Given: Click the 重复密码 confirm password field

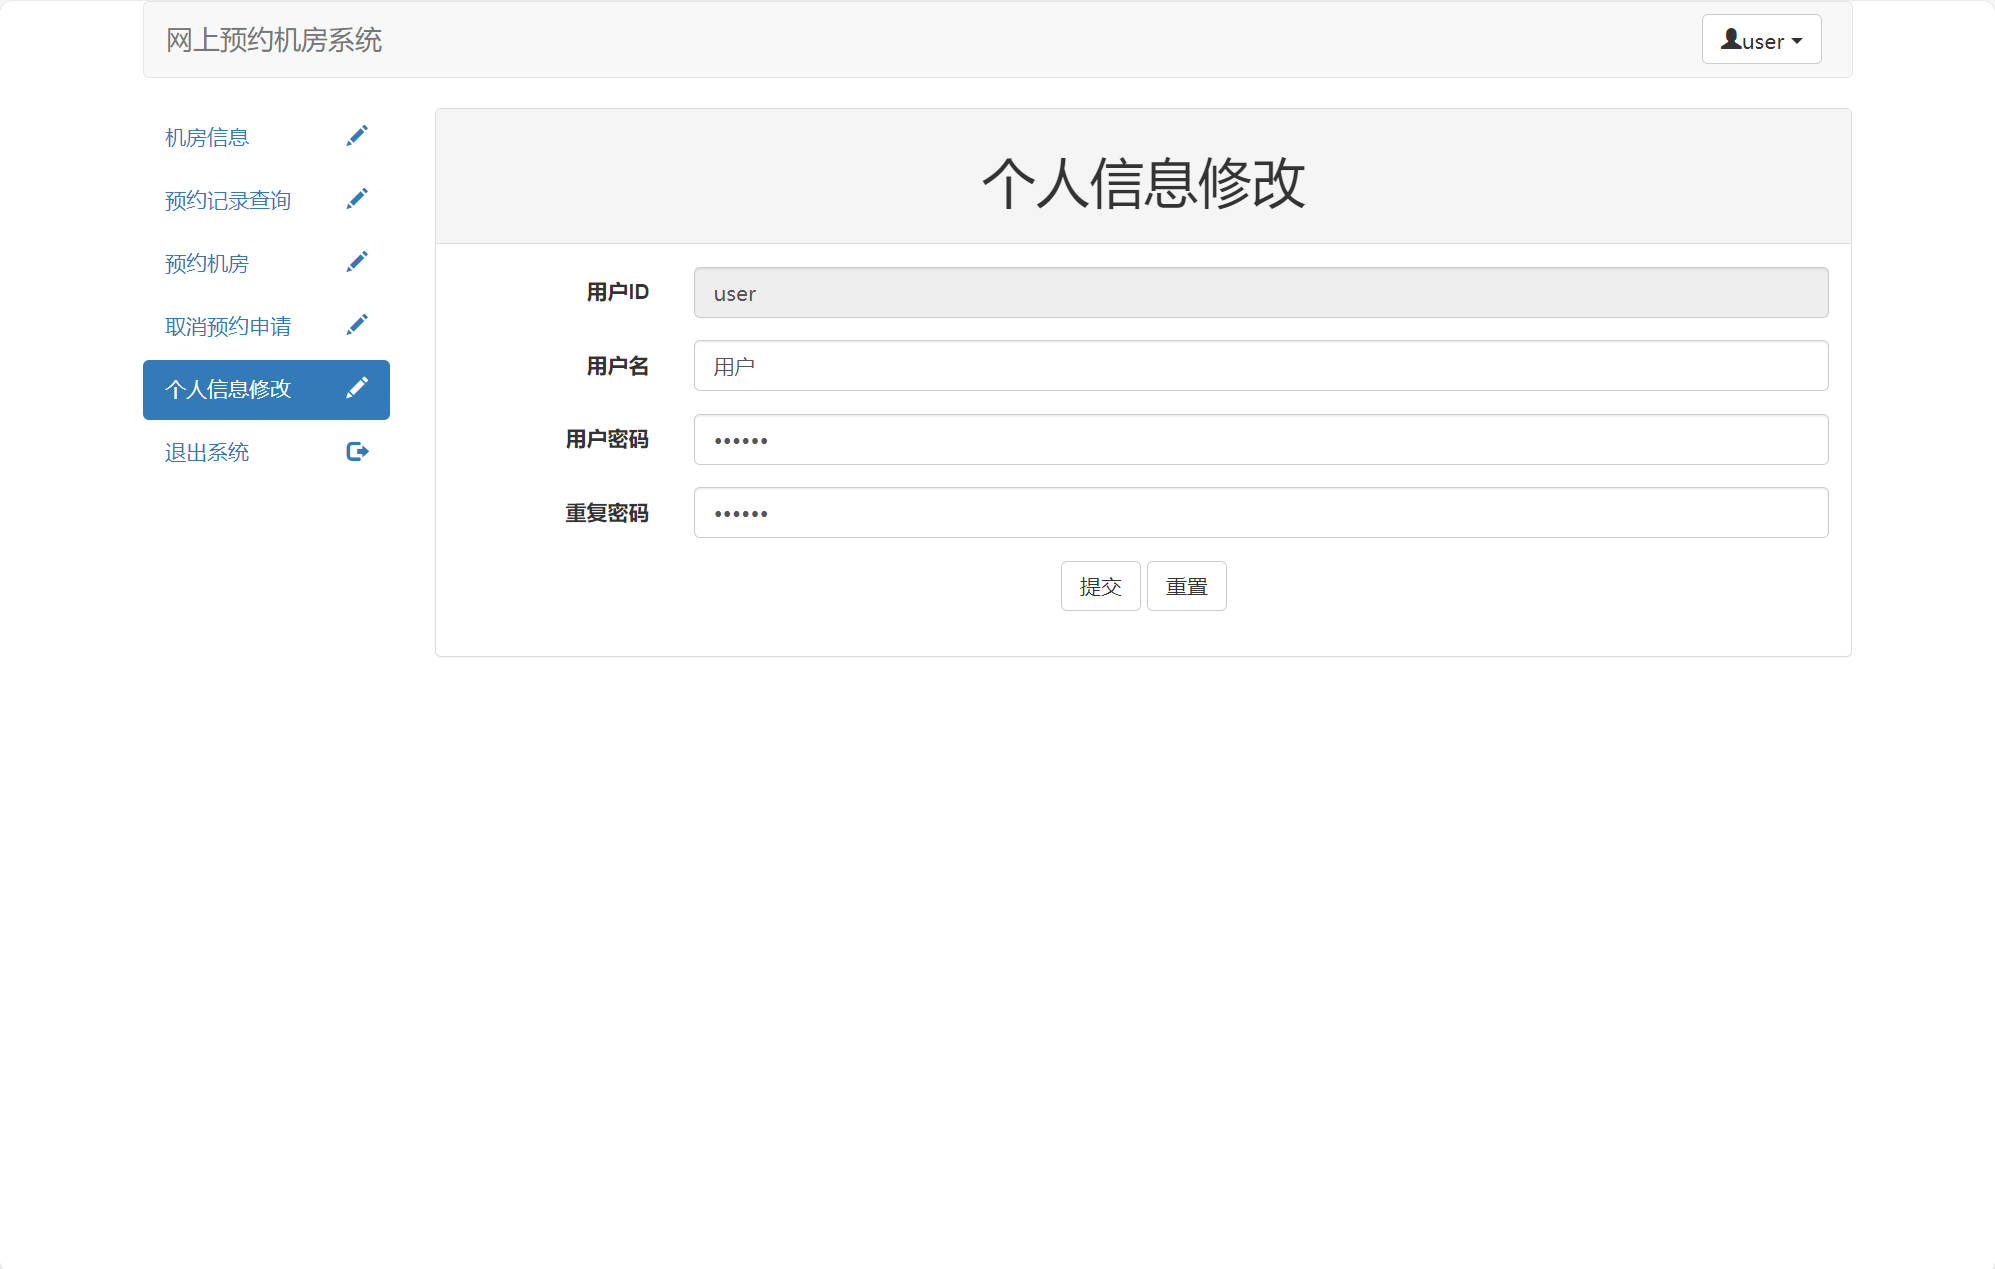Looking at the screenshot, I should 1261,512.
